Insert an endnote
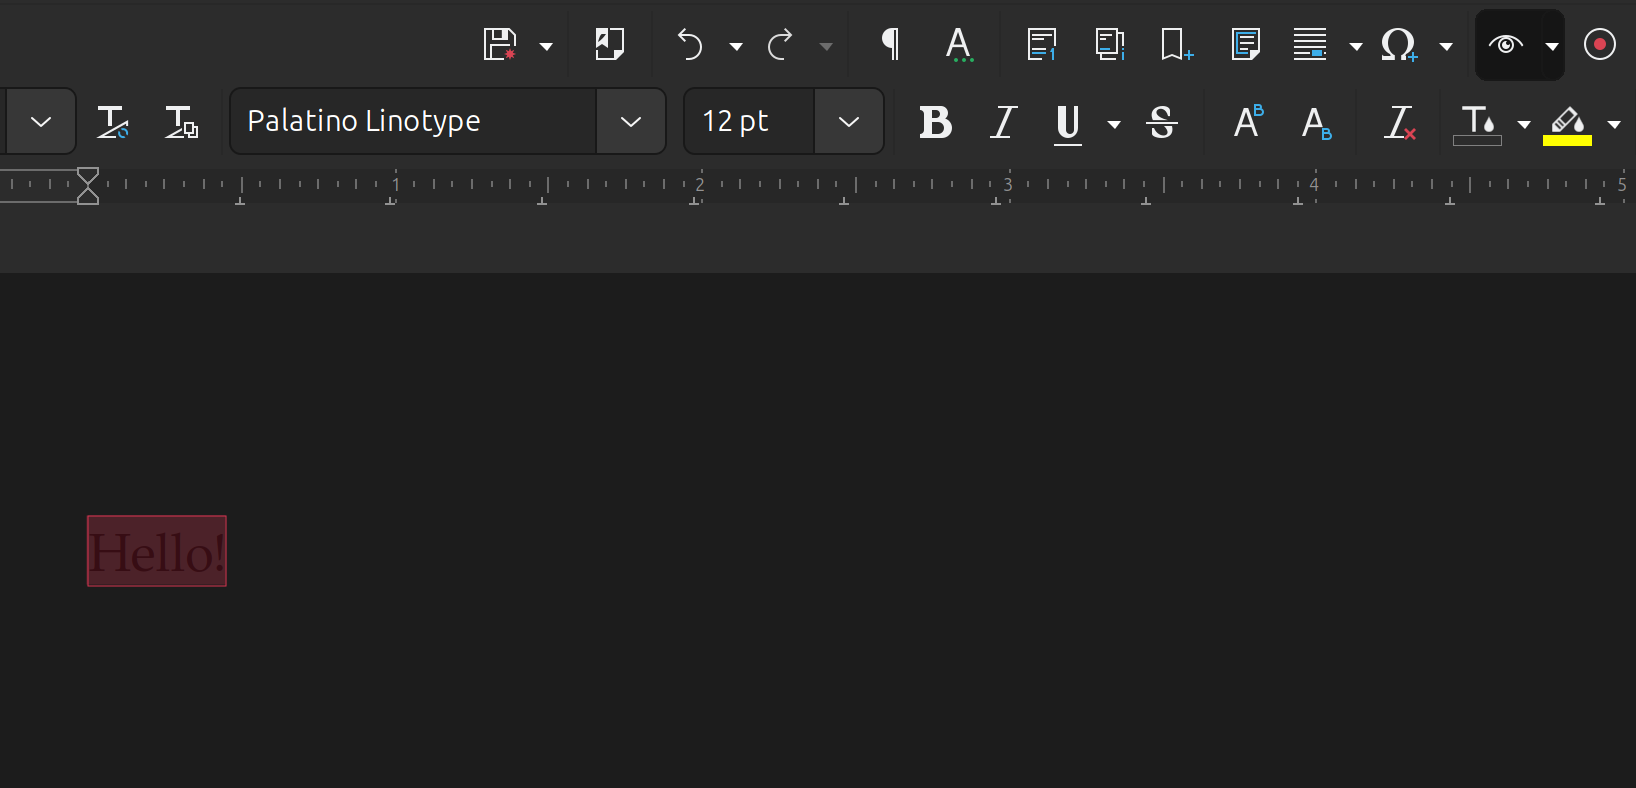 [x=1110, y=45]
